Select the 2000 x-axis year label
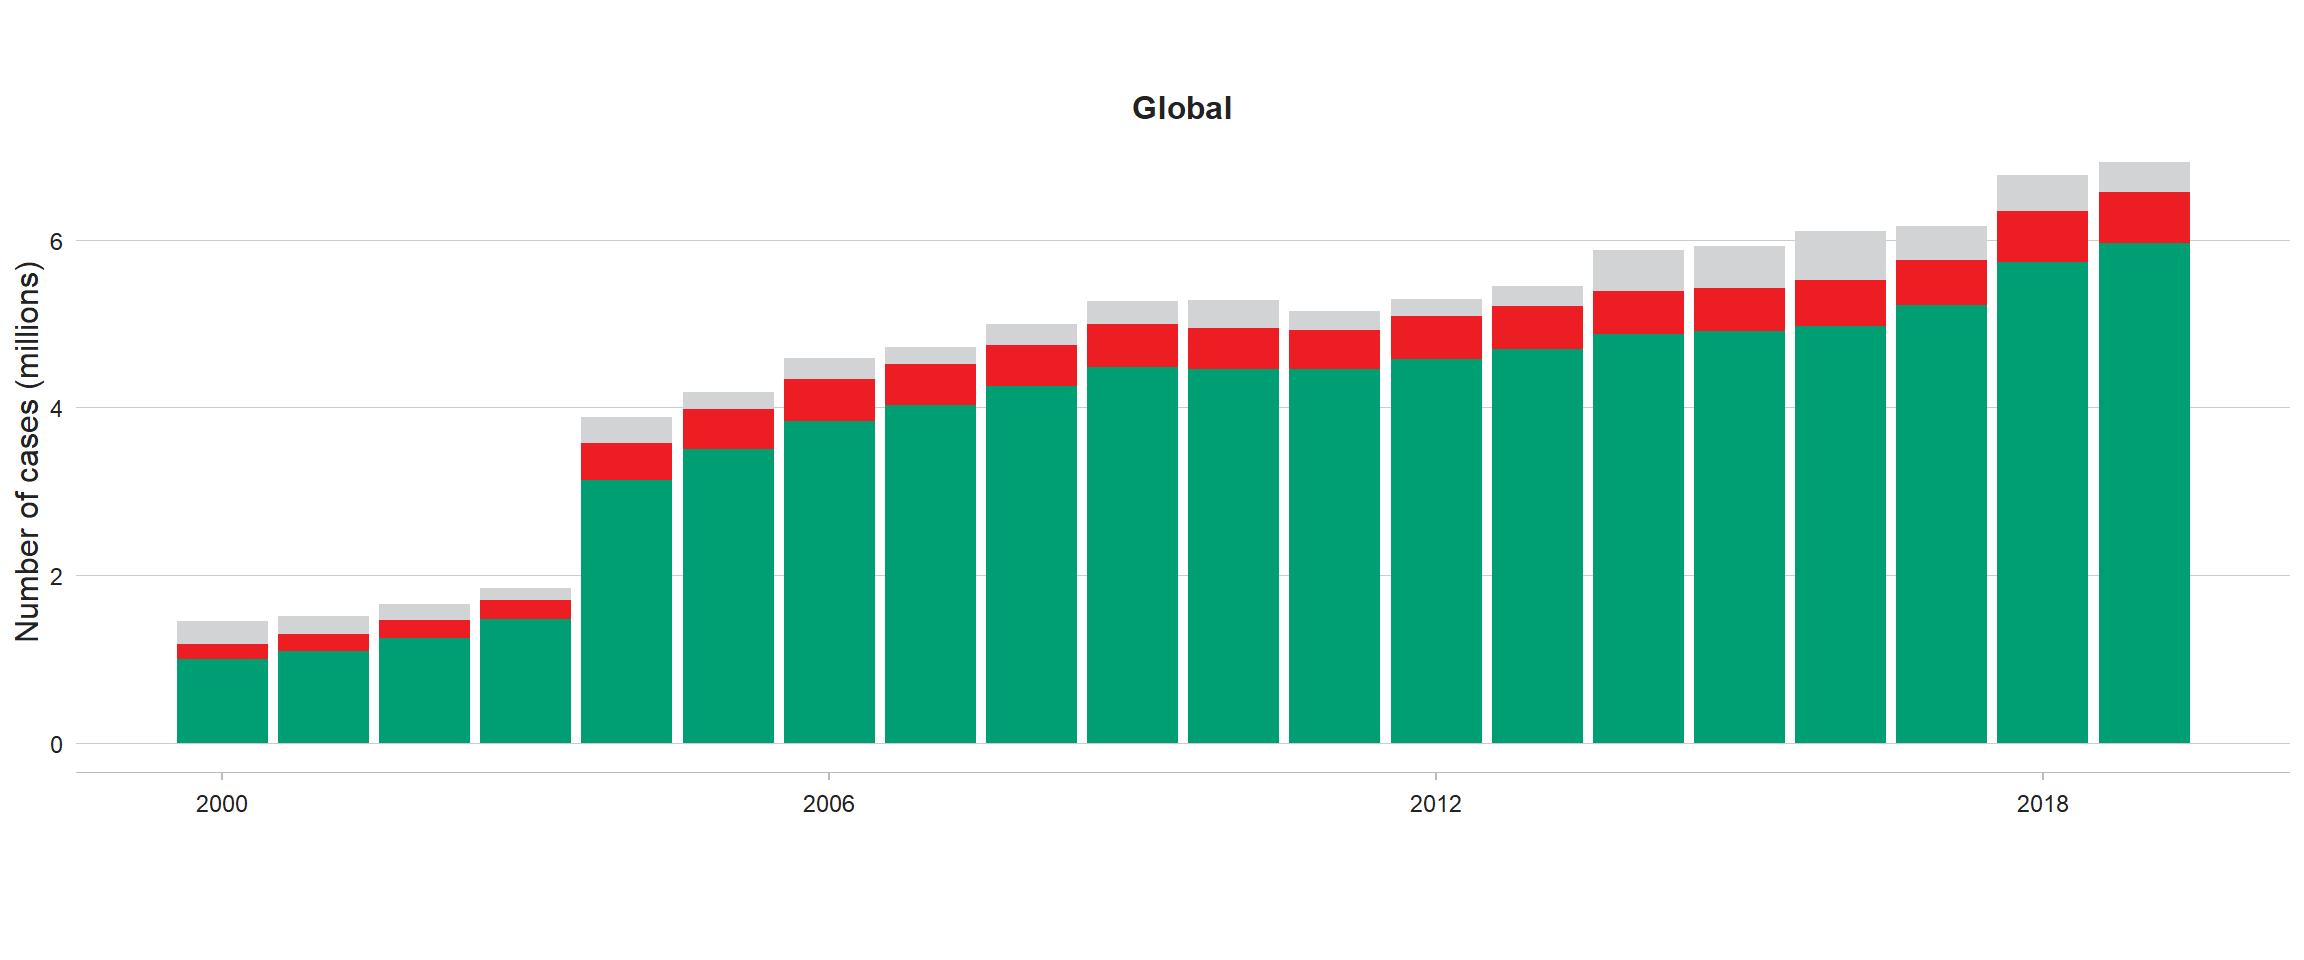 [221, 804]
